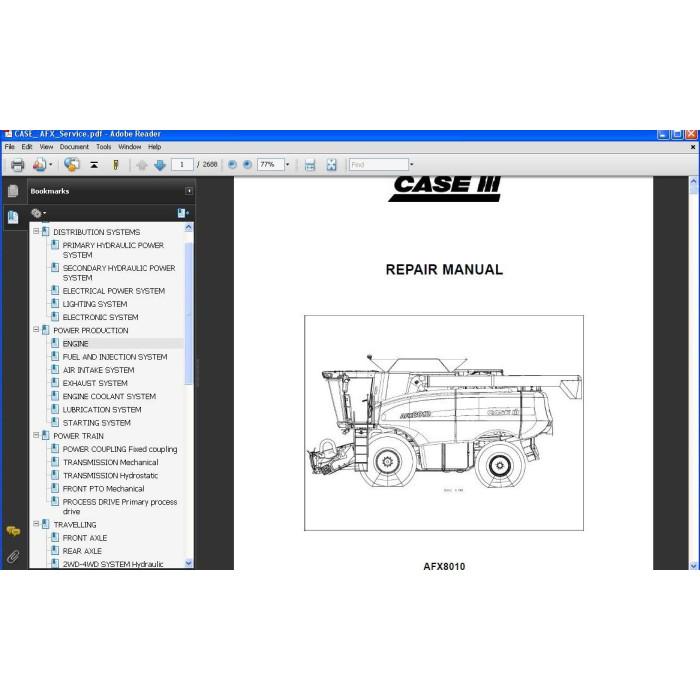
Task: Open the PROCESS DRIVE Primary process drive bookmark
Action: [120, 507]
